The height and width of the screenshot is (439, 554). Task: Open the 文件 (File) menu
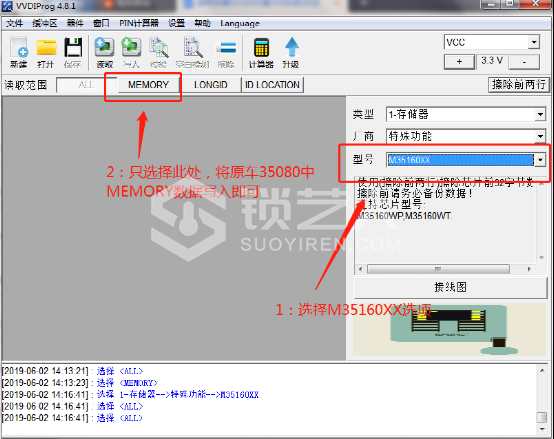point(15,23)
